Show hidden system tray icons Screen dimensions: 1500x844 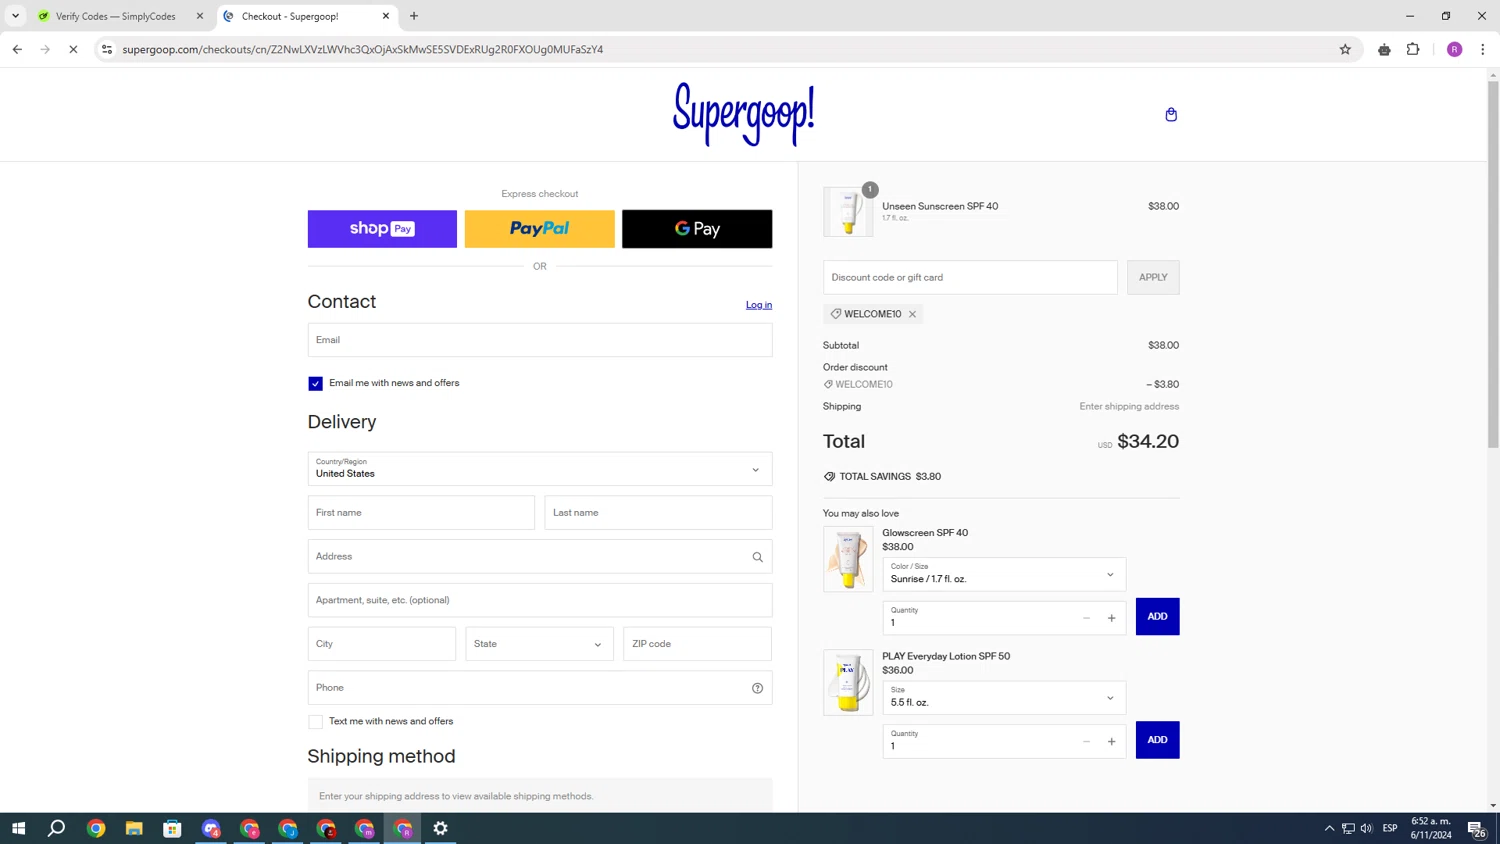tap(1329, 828)
